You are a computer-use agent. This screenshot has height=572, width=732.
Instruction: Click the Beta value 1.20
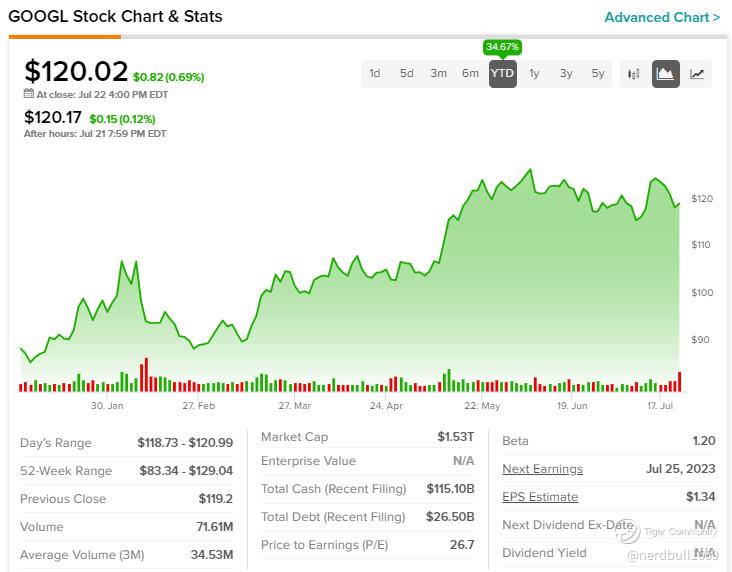704,441
